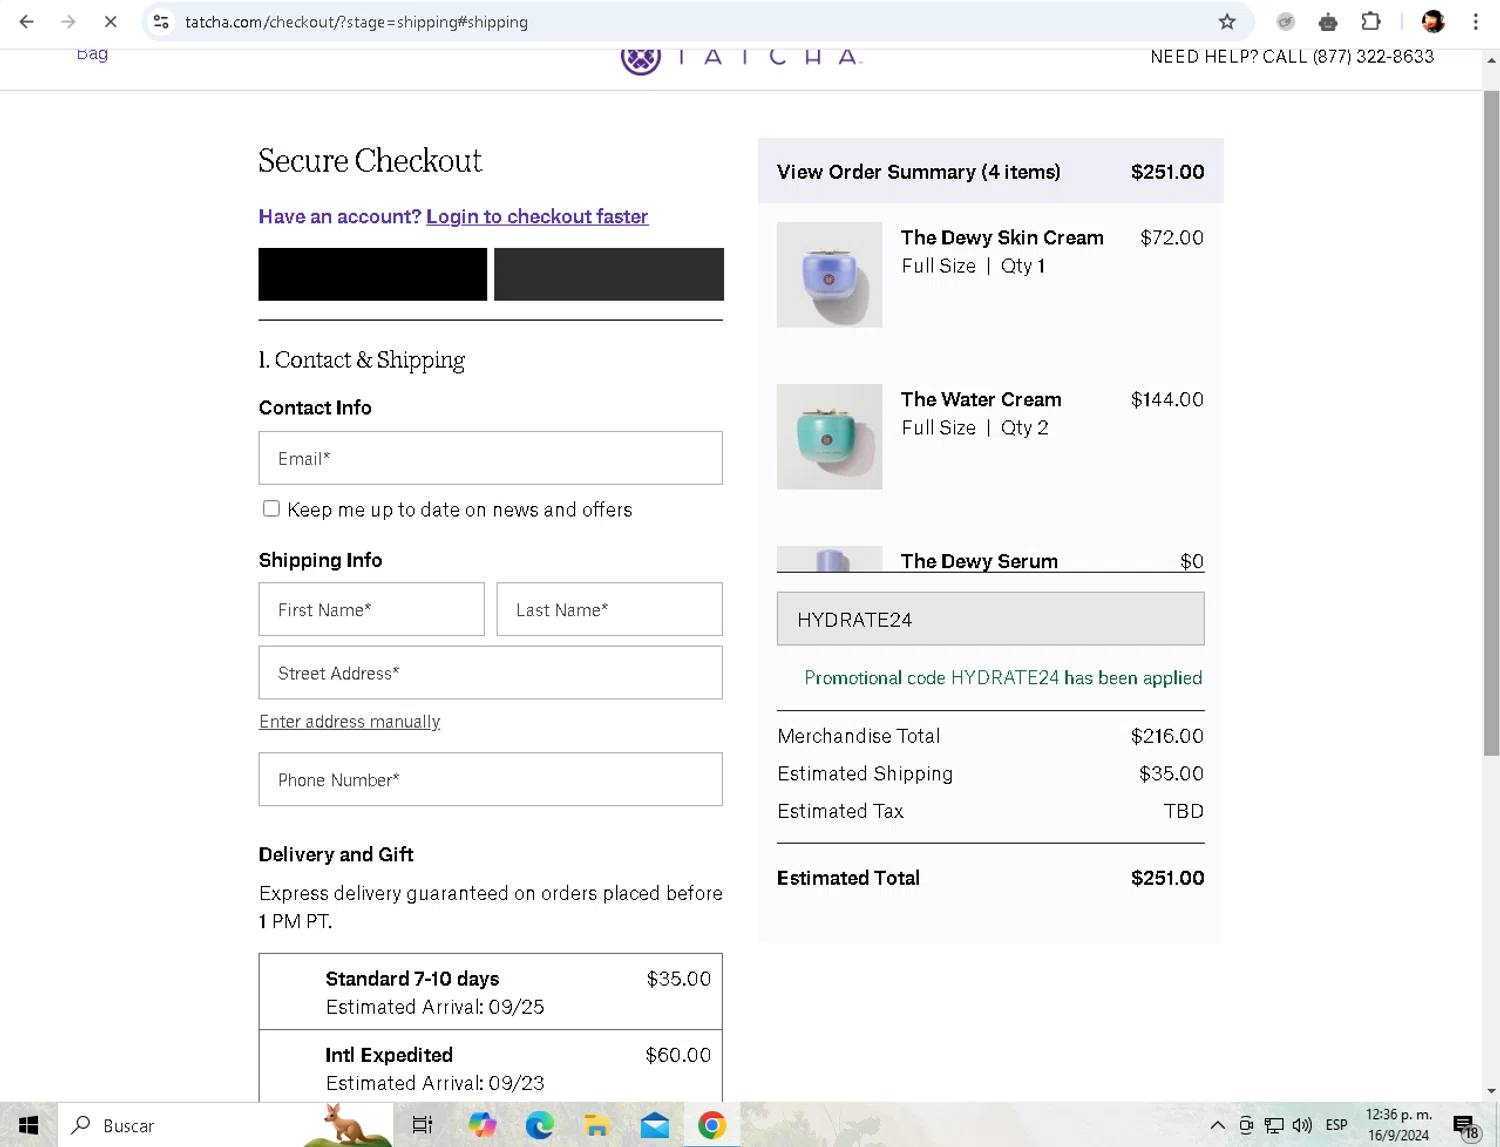Screen dimensions: 1500x1147
Task: Click Estimated Tax TBD value
Action: pyautogui.click(x=1183, y=811)
